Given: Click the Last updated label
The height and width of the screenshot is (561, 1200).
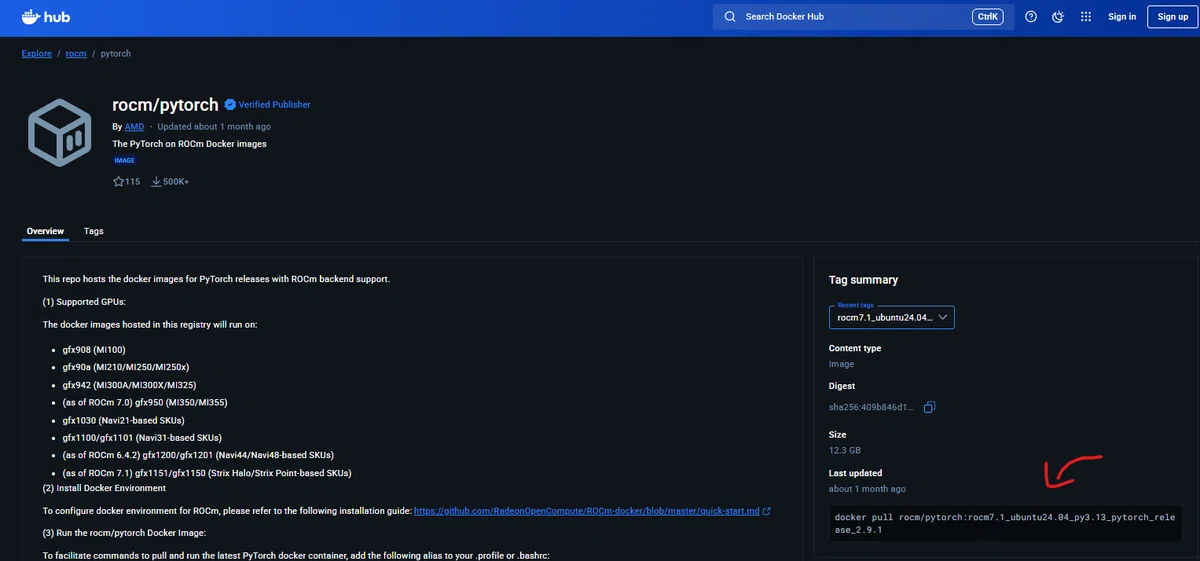Looking at the screenshot, I should point(856,473).
